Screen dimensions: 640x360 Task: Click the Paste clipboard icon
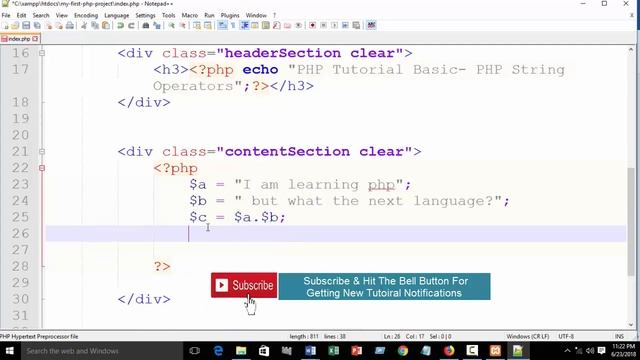click(x=106, y=25)
